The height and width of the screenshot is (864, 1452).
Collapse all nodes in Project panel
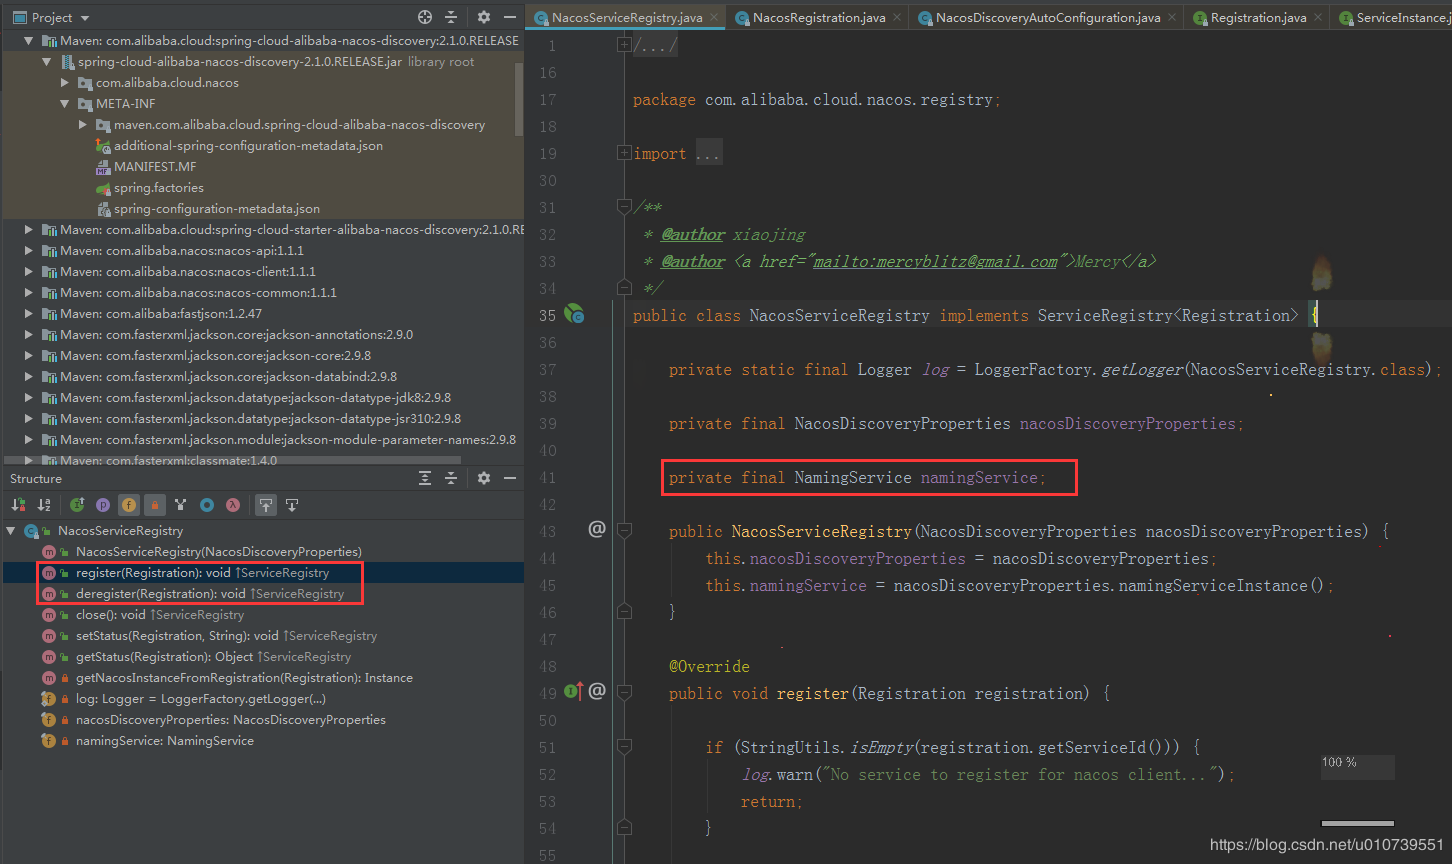451,17
